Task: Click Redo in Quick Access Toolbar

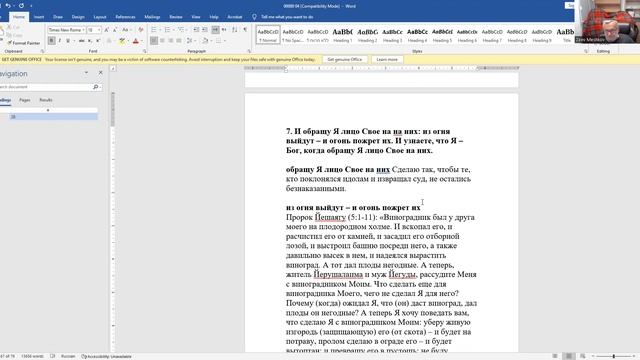Action: (x=21, y=6)
